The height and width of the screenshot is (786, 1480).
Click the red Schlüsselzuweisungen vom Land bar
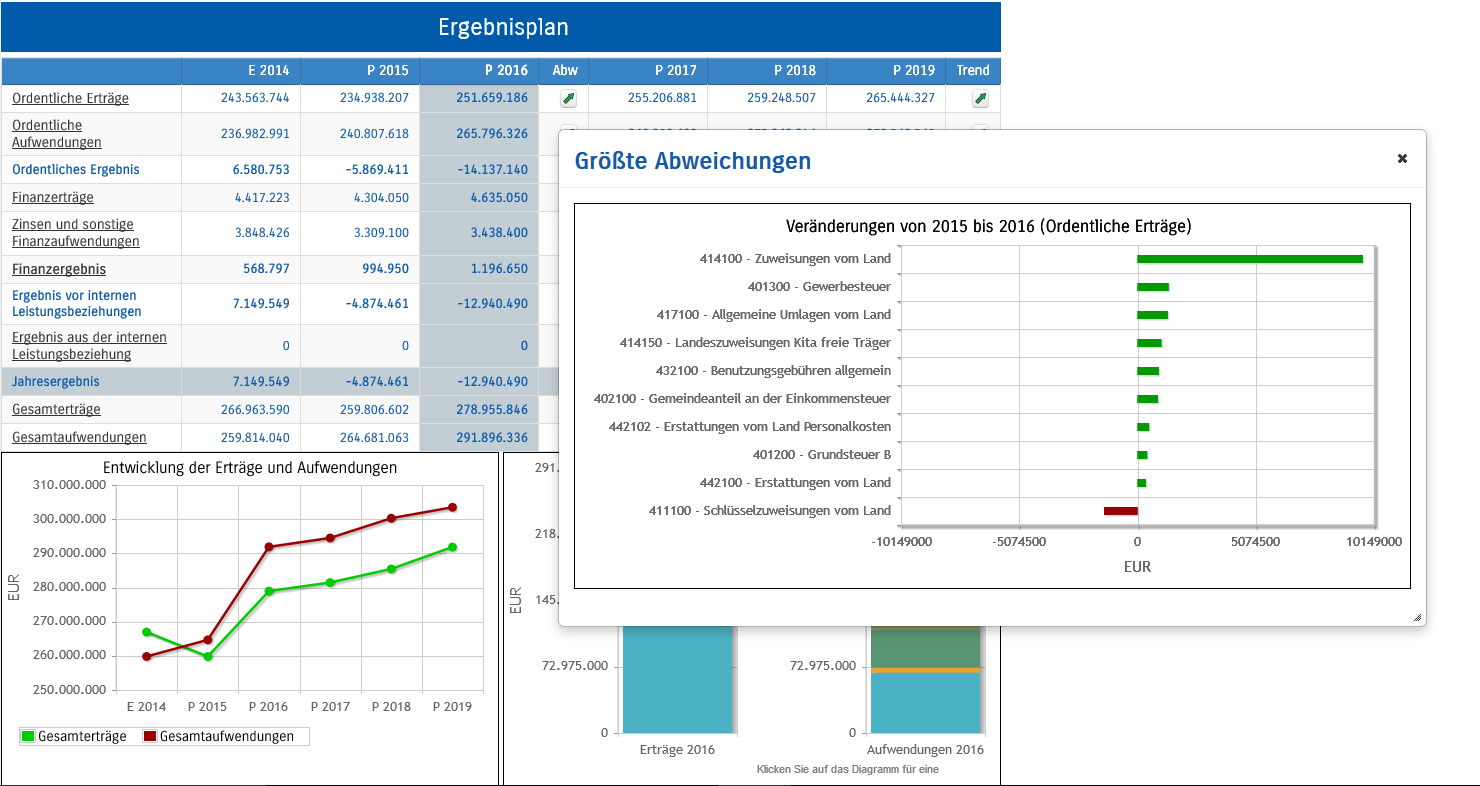tap(1120, 511)
